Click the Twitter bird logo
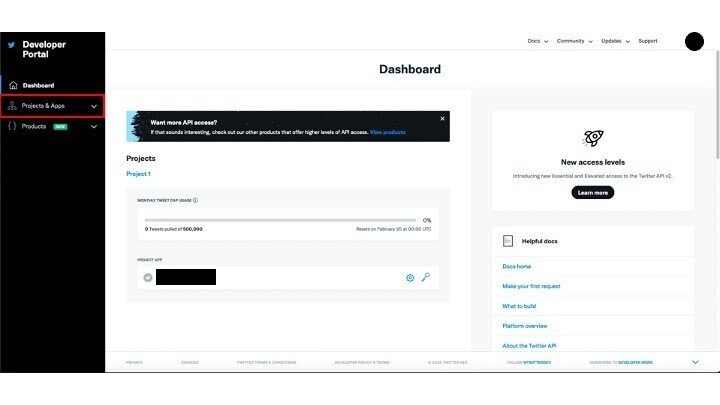 11,45
